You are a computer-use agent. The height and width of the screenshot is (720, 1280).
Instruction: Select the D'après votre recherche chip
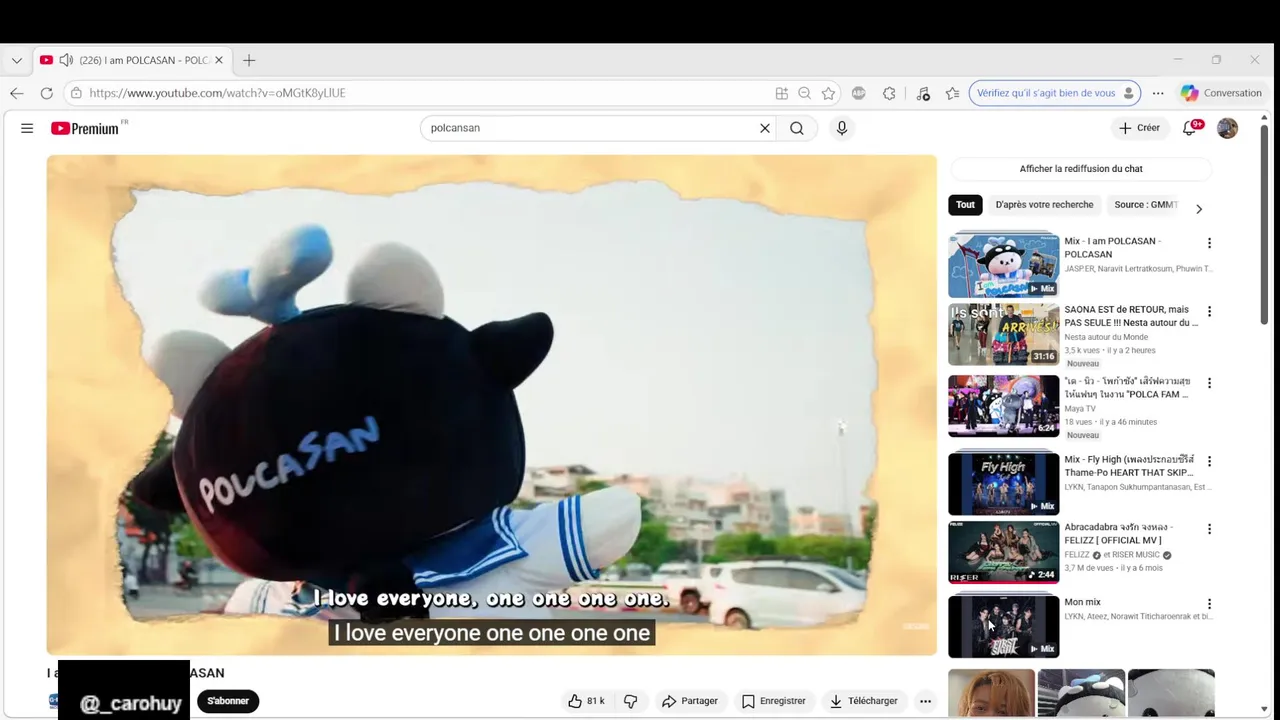[1044, 205]
